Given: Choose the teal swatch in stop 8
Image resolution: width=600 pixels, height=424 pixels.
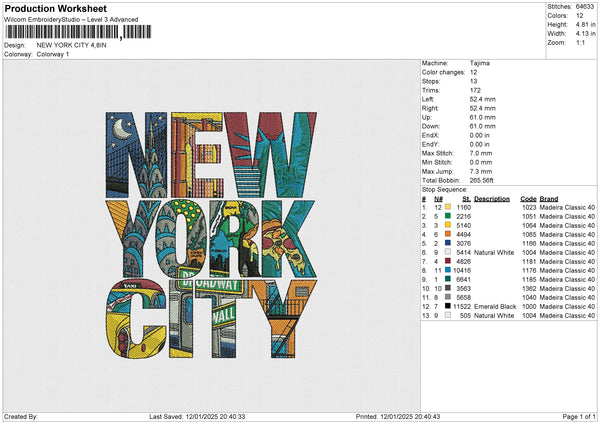Looking at the screenshot, I should 448,270.
